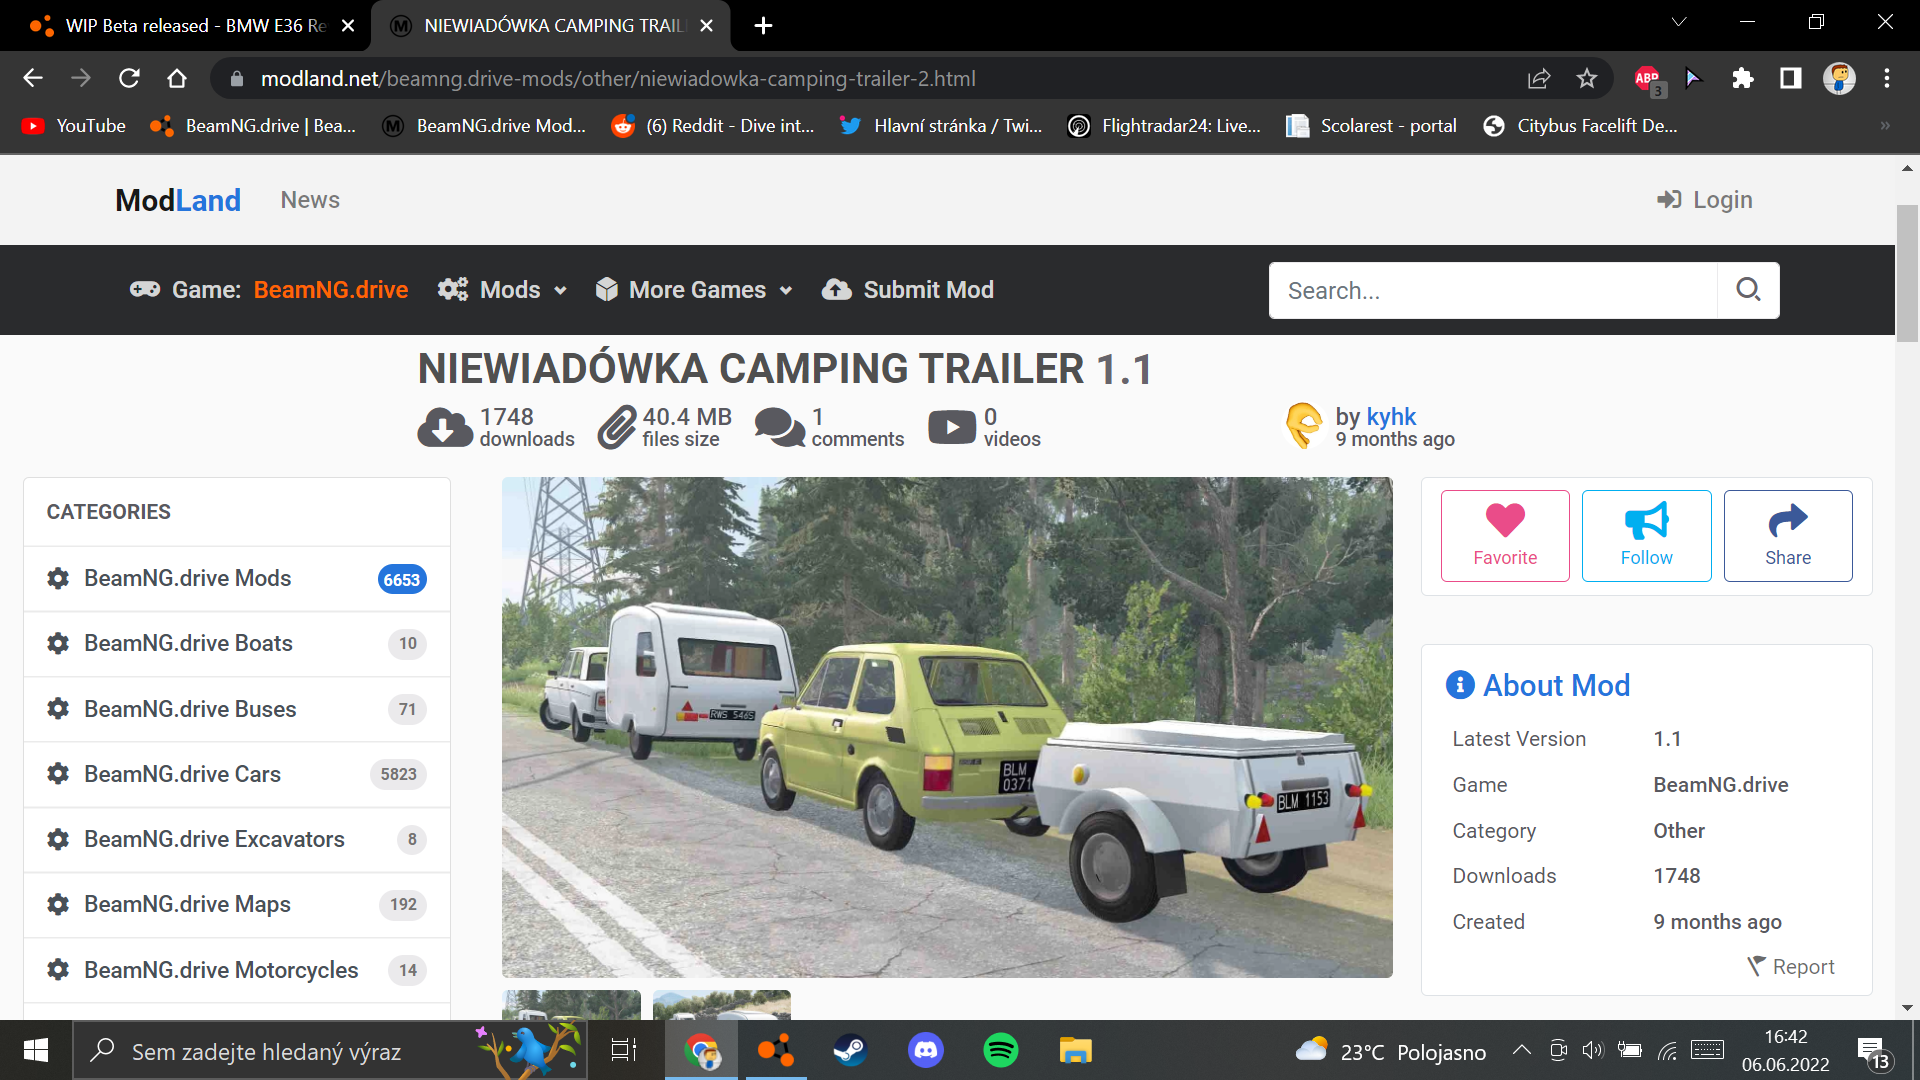Viewport: 1920px width, 1080px height.
Task: Select BeamNG.drive Cars category
Action: [182, 774]
